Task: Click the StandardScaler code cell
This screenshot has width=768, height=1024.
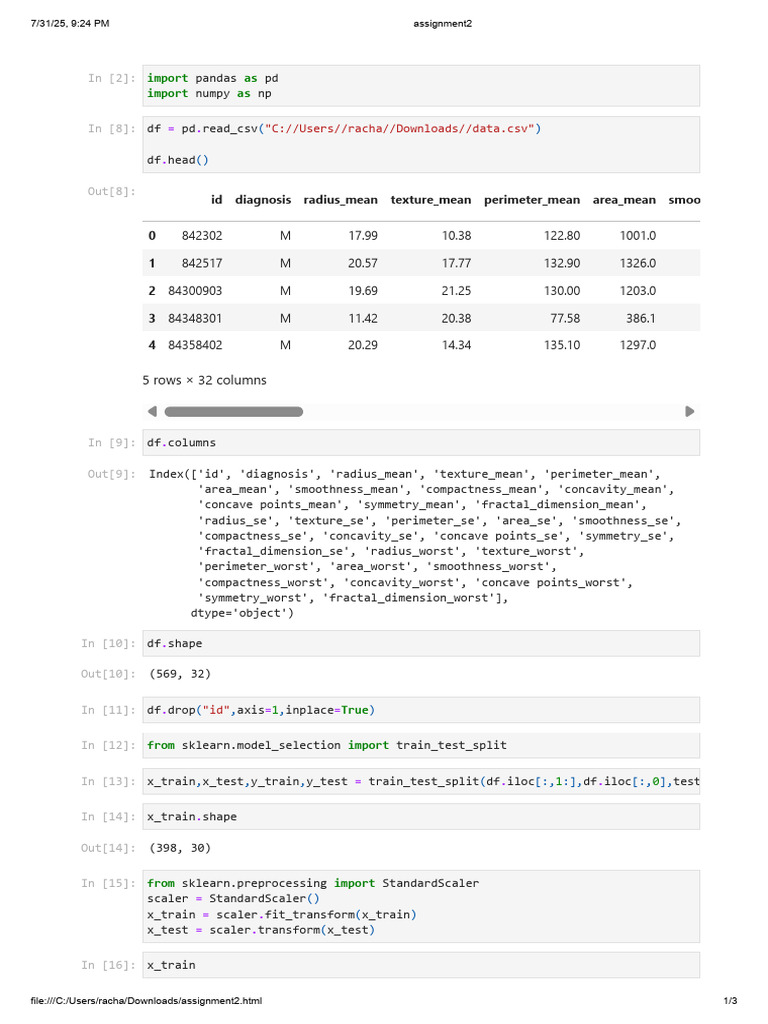Action: (x=421, y=906)
